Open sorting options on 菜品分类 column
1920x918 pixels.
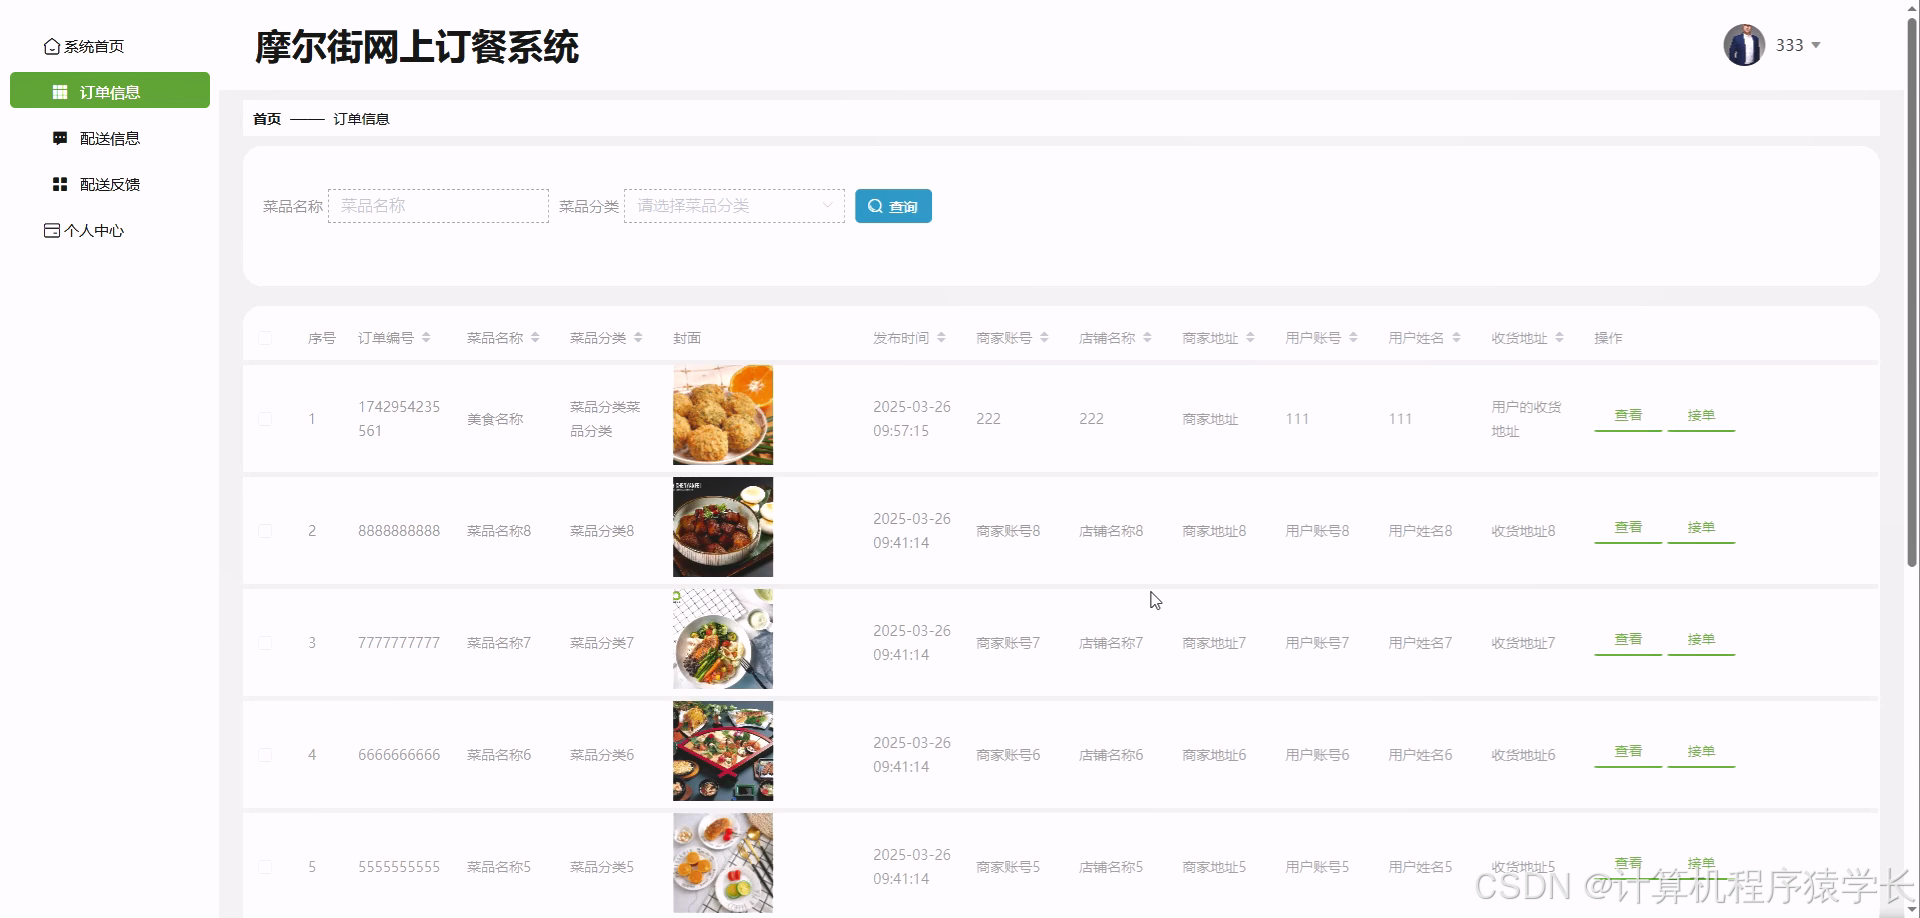tap(637, 338)
